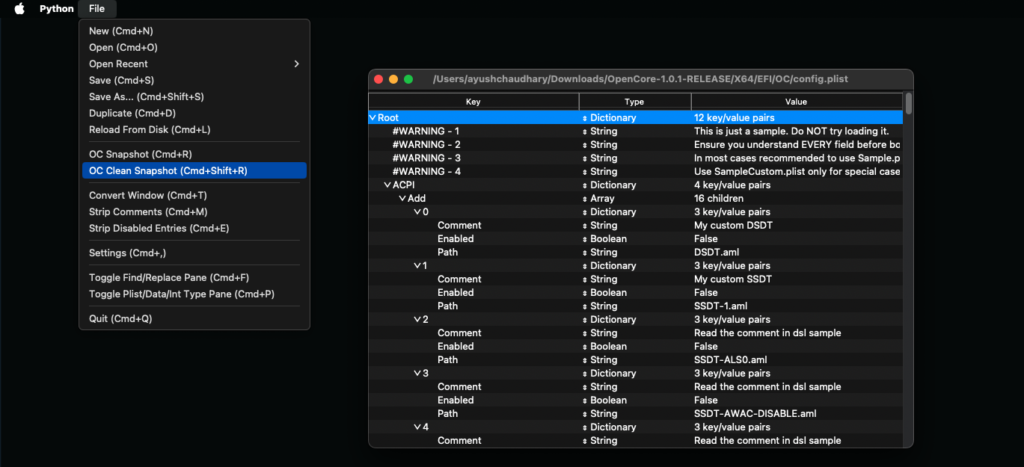Click the vertical scrollbar thumb
The height and width of the screenshot is (467, 1024).
908,103
